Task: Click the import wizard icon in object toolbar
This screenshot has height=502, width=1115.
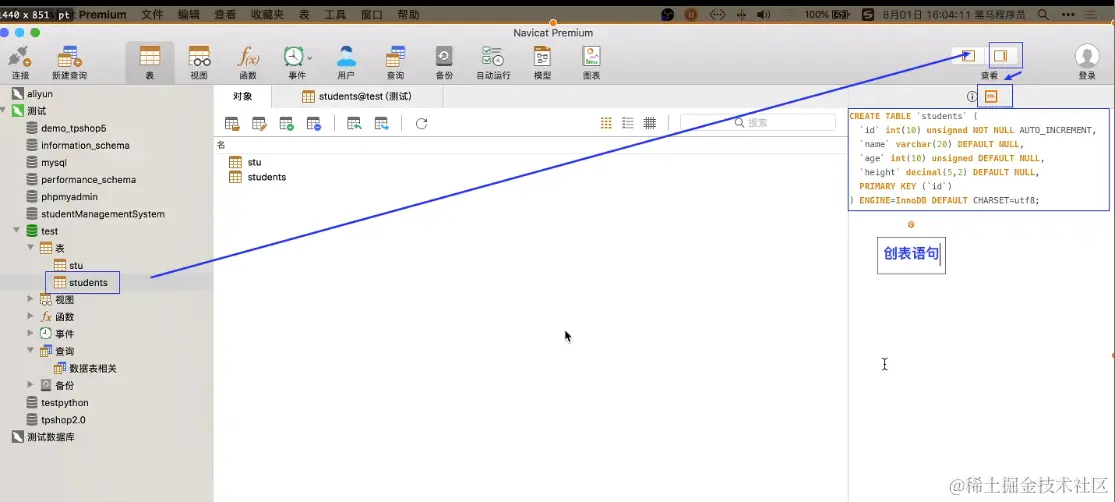Action: pos(354,124)
